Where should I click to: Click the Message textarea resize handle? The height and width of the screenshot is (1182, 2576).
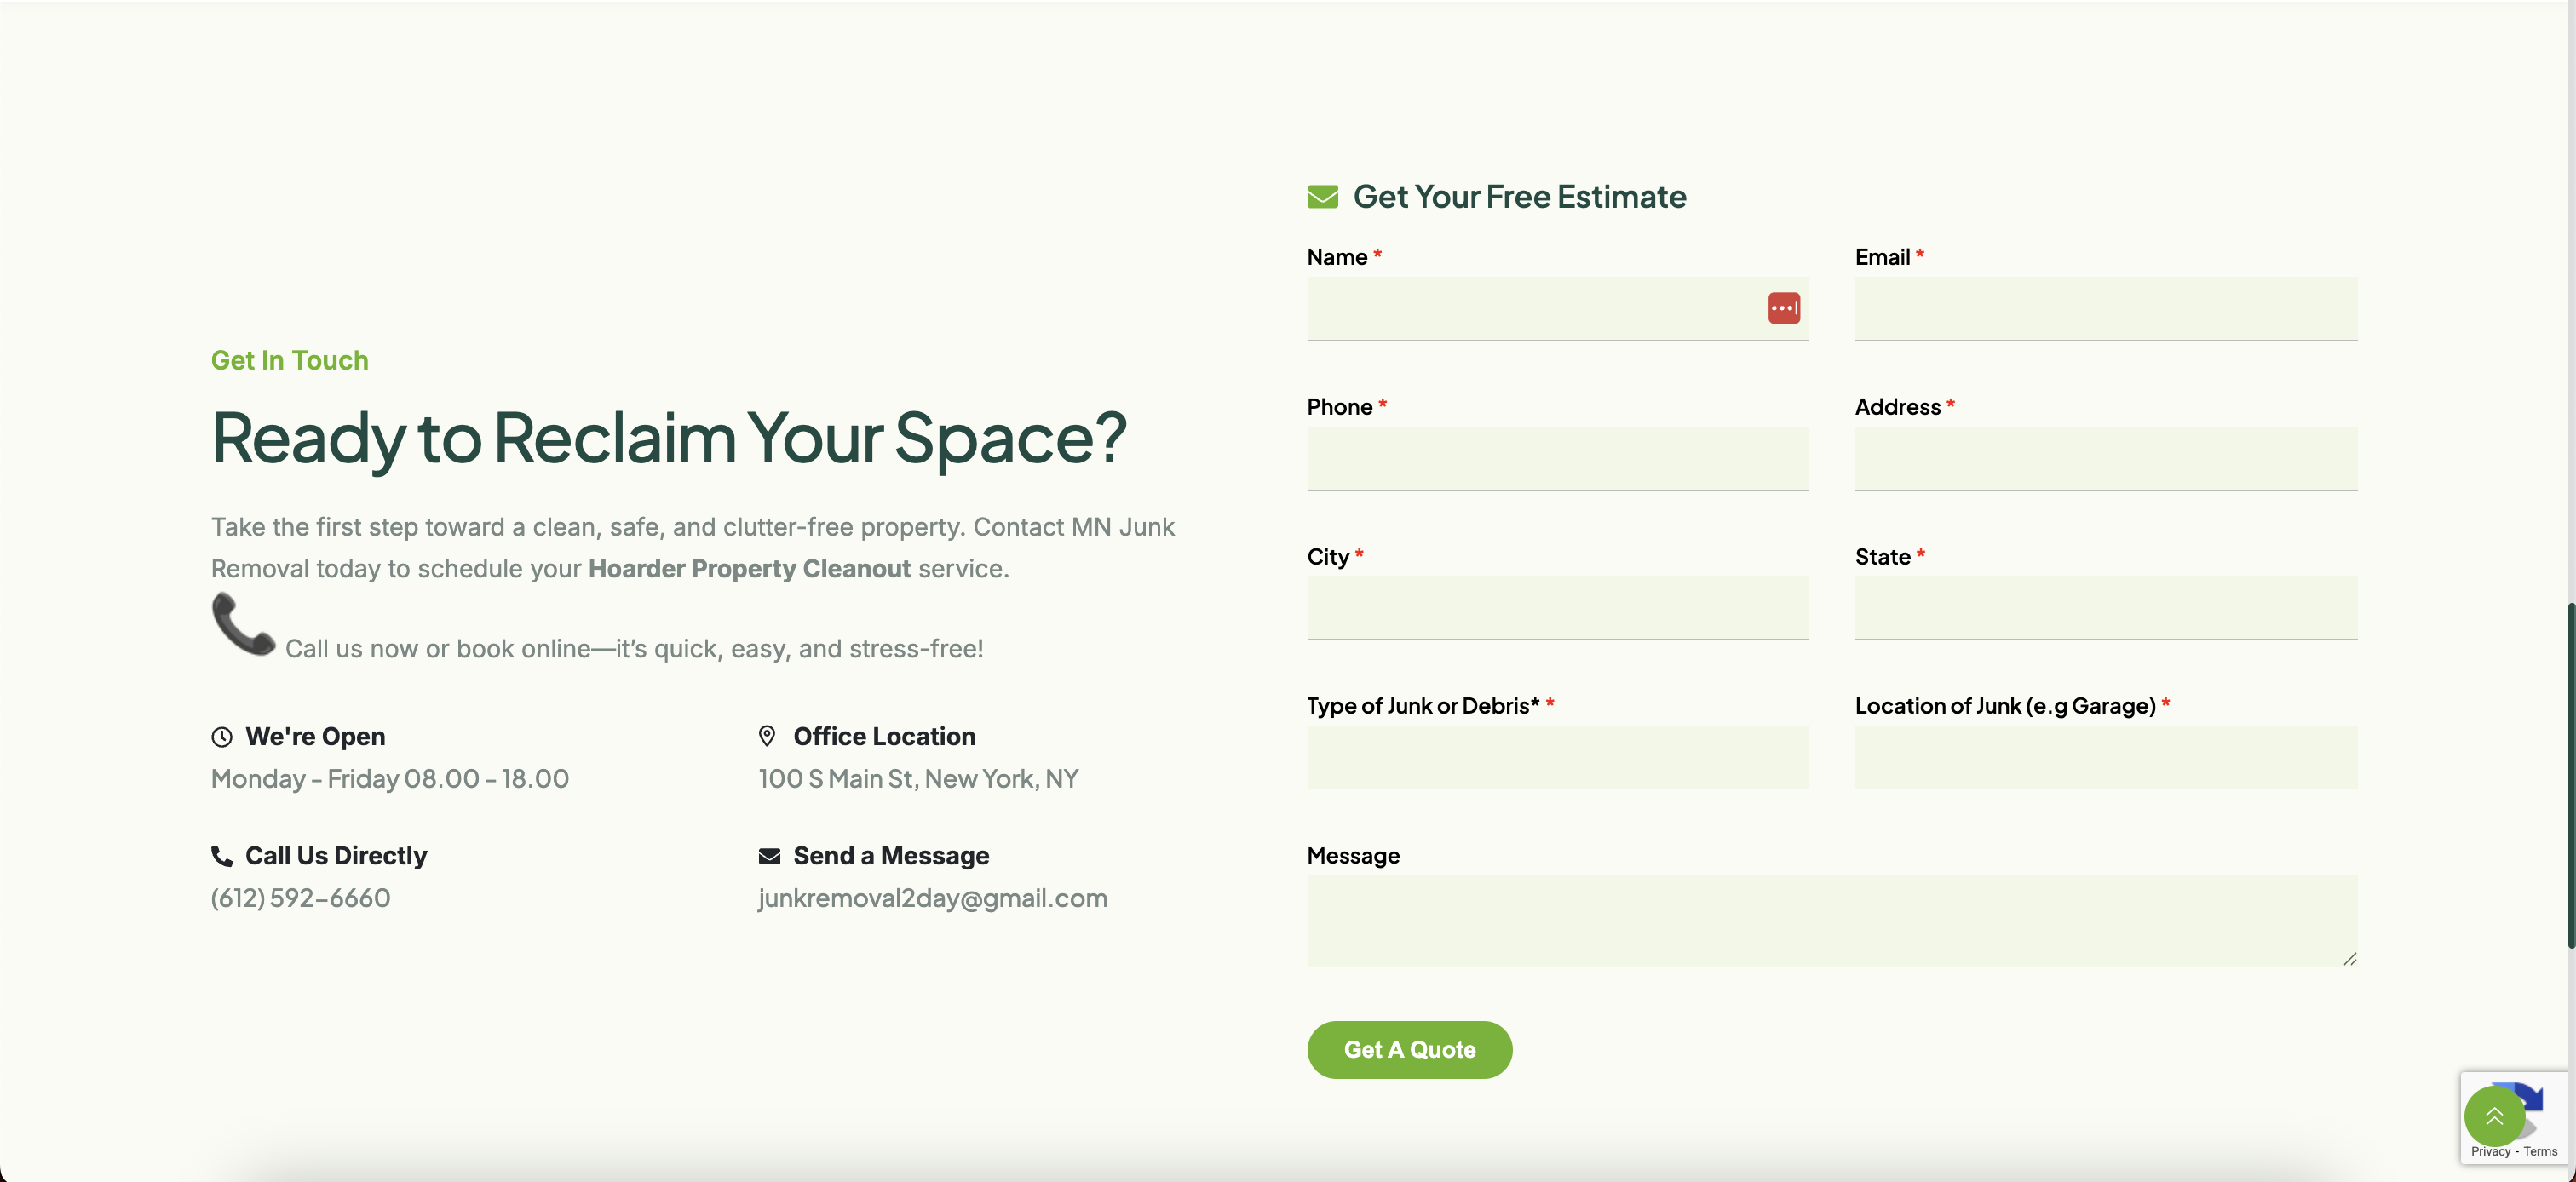point(2349,959)
